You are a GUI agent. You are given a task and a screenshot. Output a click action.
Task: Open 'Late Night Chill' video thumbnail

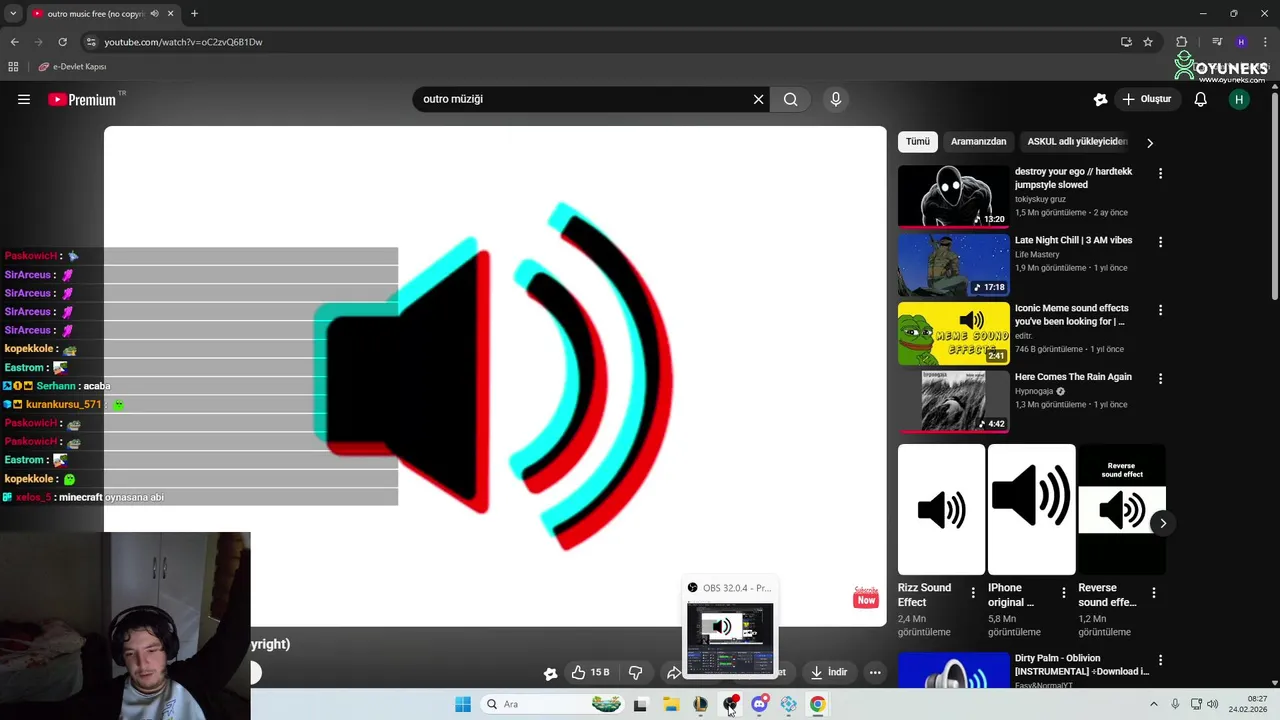coord(953,265)
